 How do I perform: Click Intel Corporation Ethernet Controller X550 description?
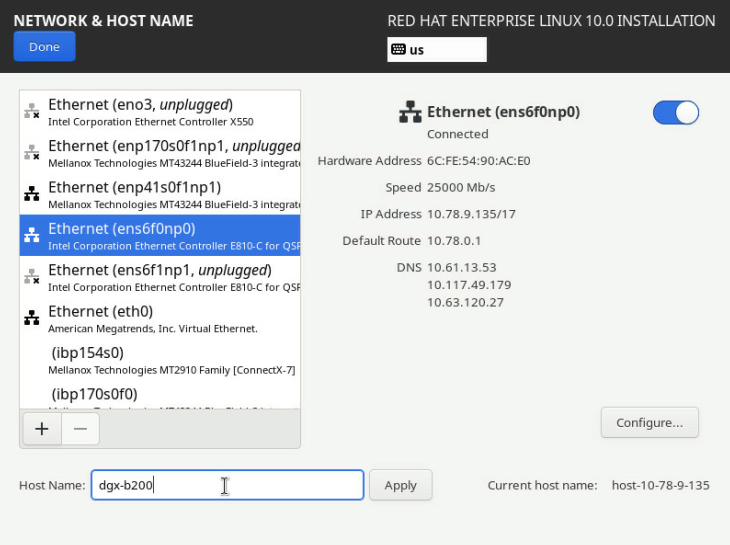tap(151, 122)
